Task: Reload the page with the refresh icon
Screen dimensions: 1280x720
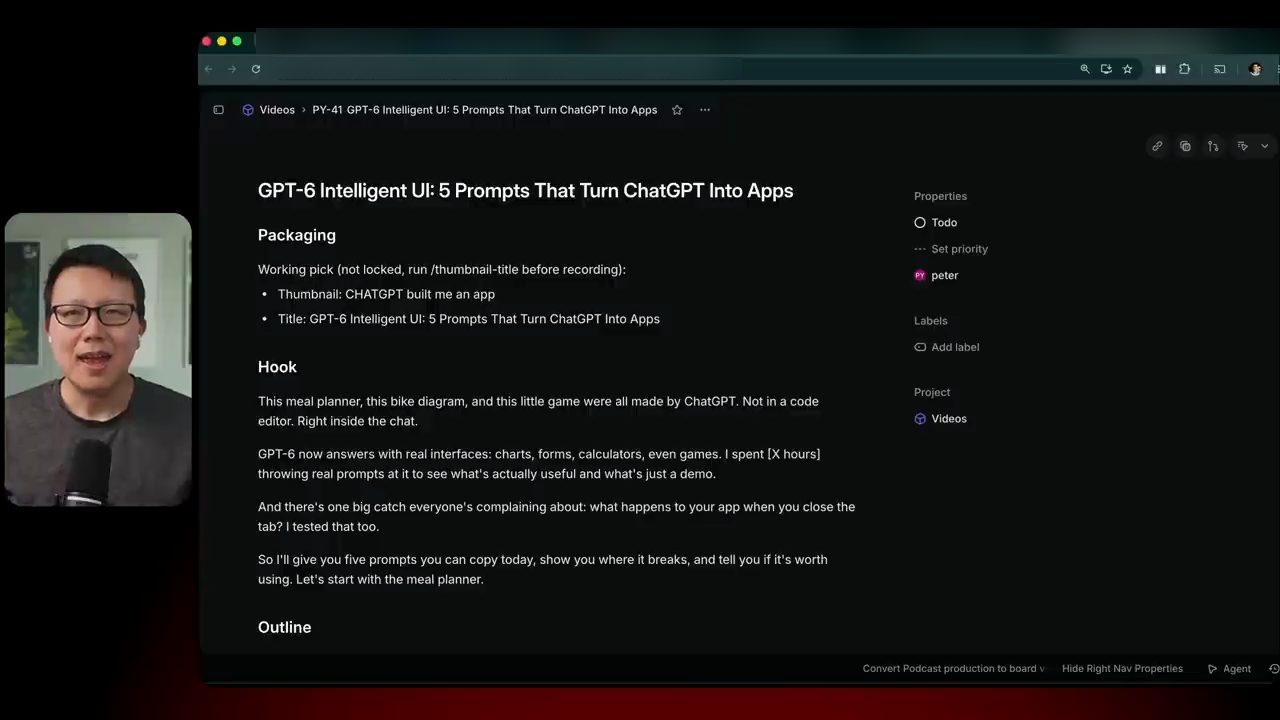Action: click(256, 69)
